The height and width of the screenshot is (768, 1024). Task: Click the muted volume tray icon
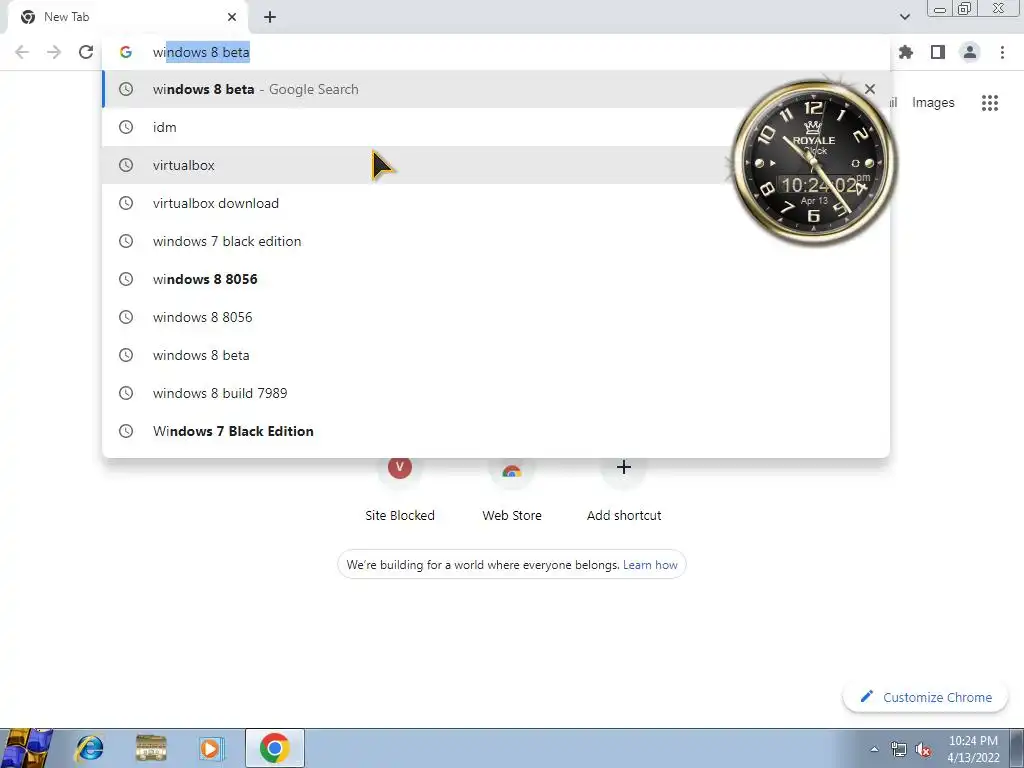(923, 749)
